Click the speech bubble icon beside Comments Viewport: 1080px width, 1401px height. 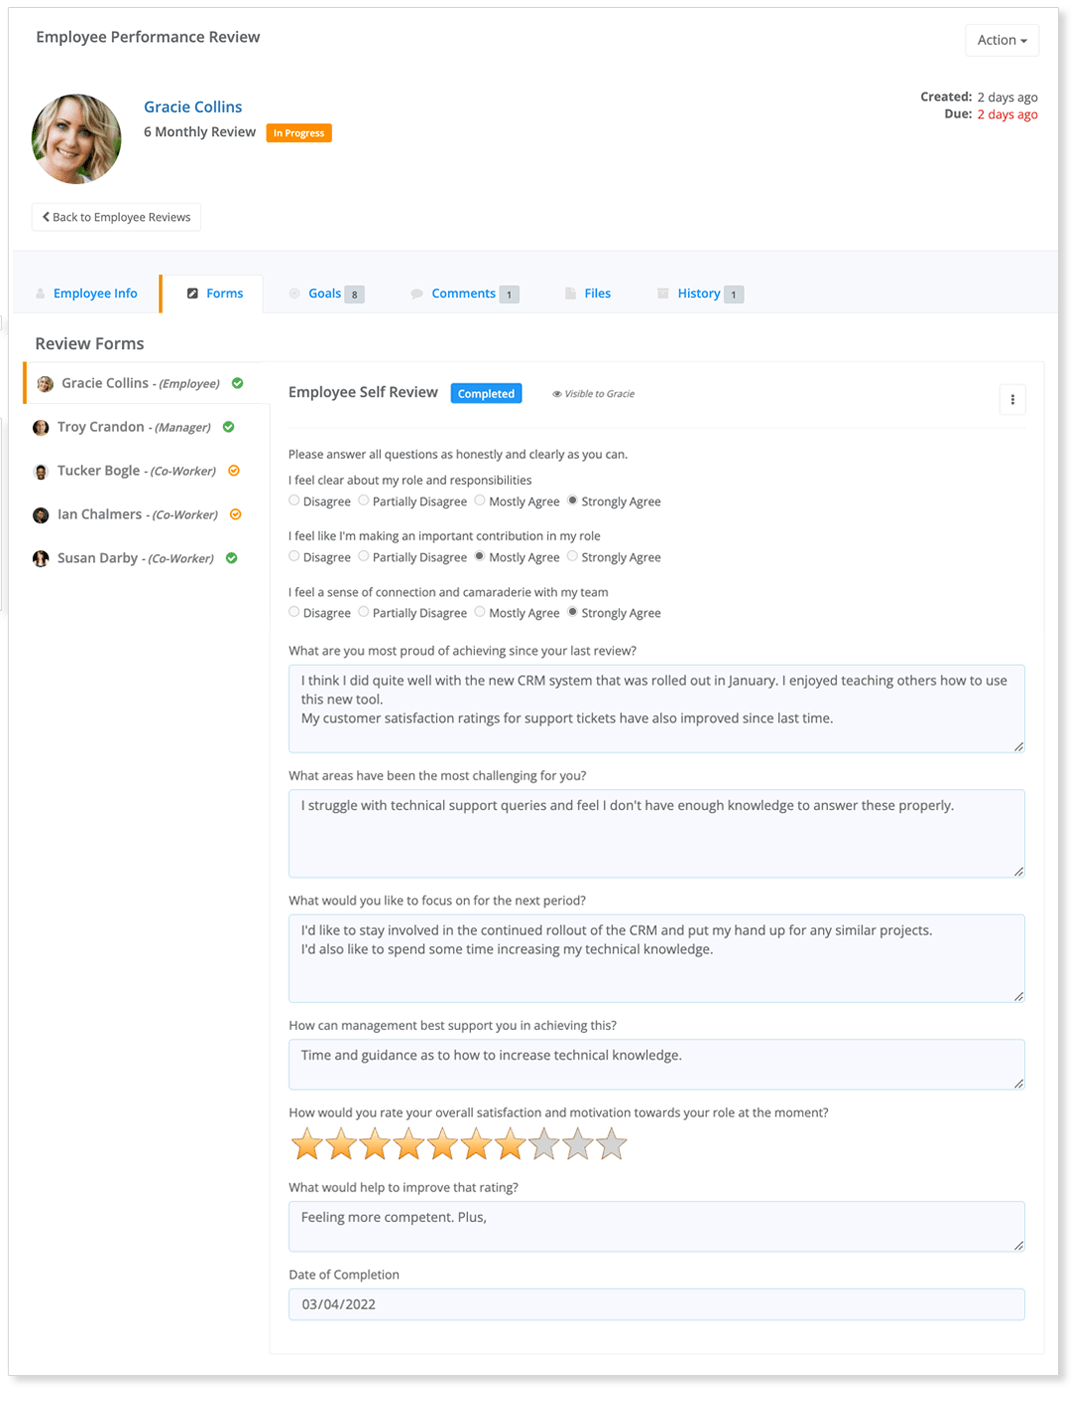point(417,293)
